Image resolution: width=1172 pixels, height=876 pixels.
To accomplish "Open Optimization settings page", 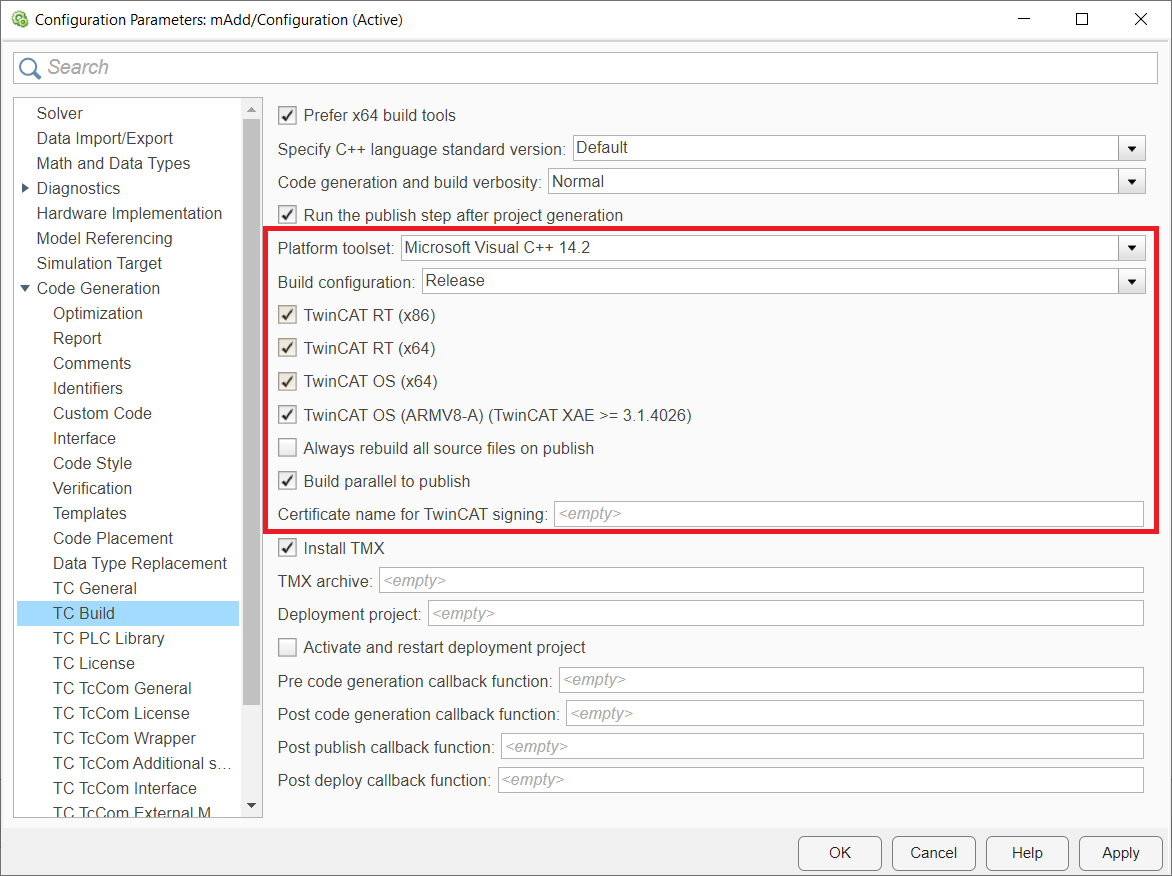I will tap(98, 313).
